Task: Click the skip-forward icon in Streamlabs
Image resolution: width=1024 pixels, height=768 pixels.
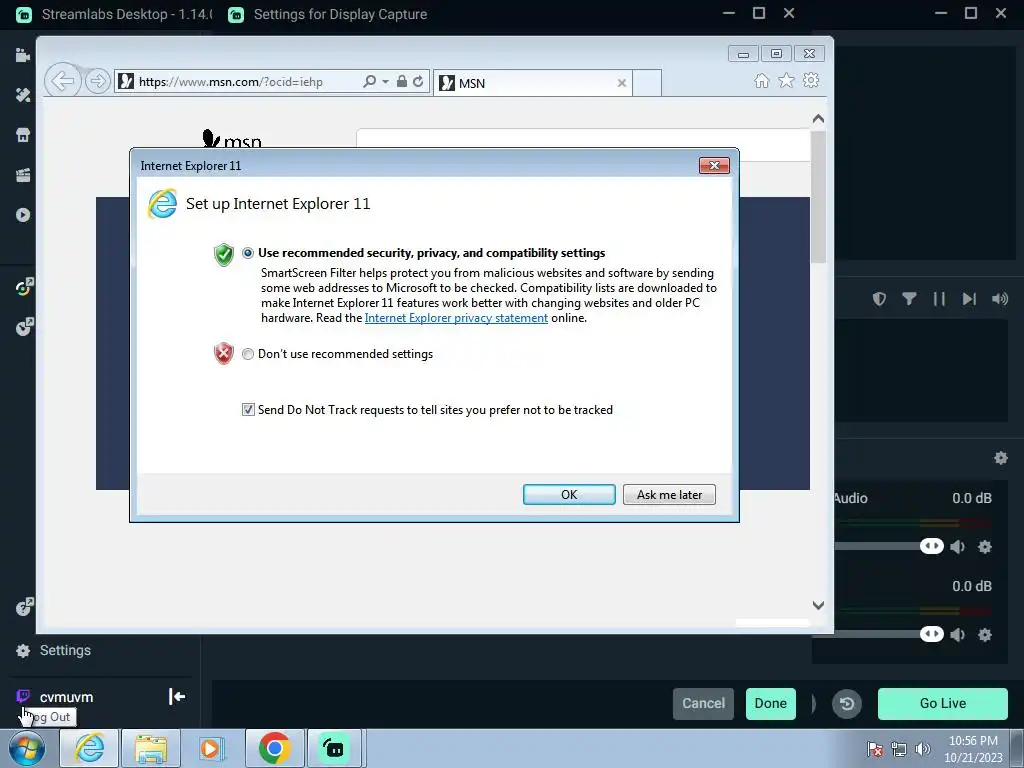Action: pos(969,299)
